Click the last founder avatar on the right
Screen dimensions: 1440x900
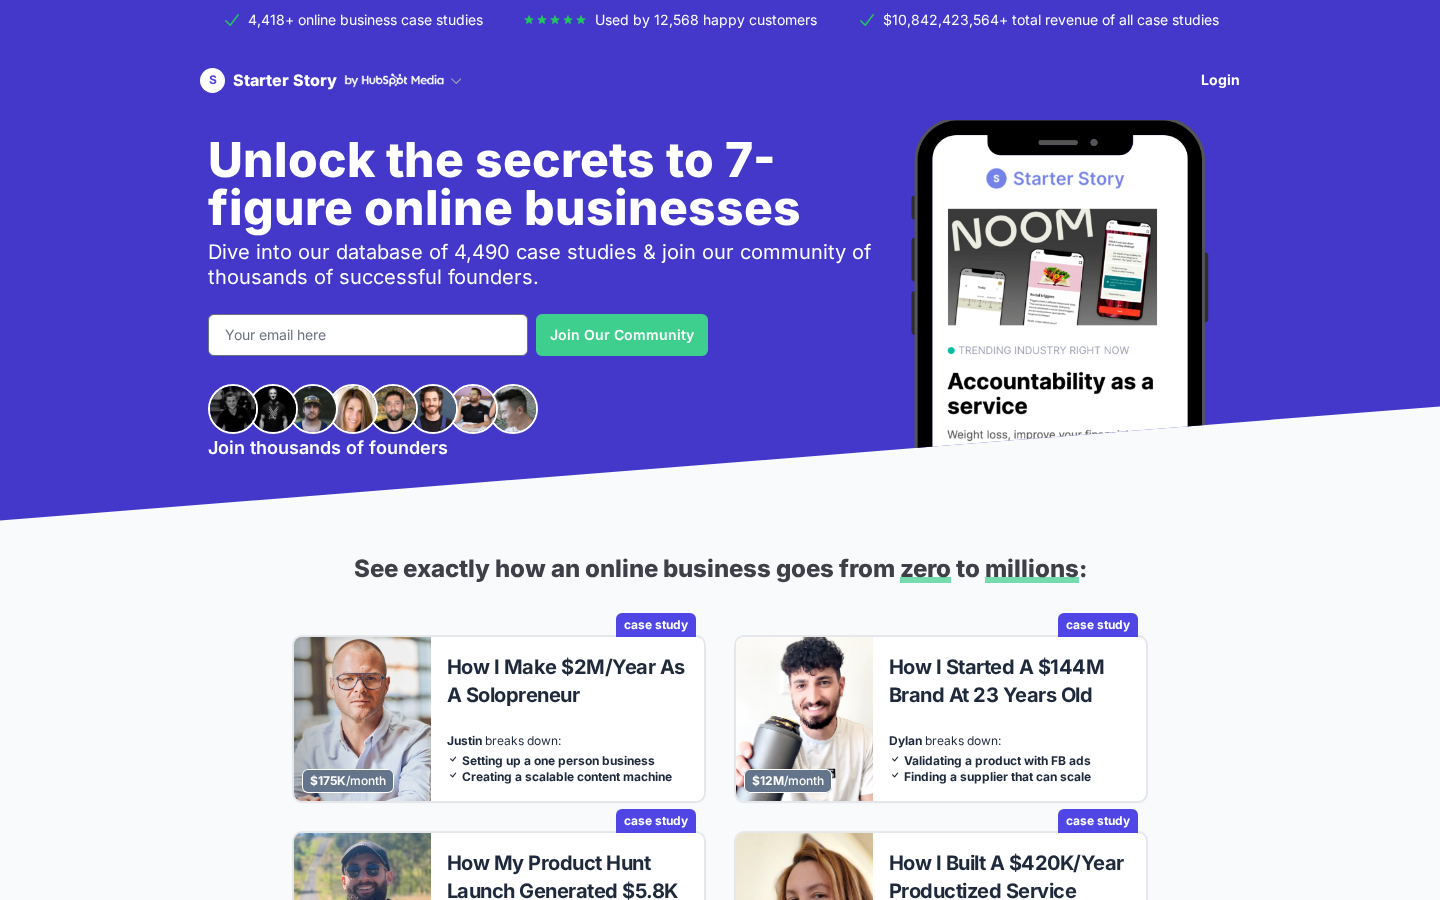tap(514, 409)
